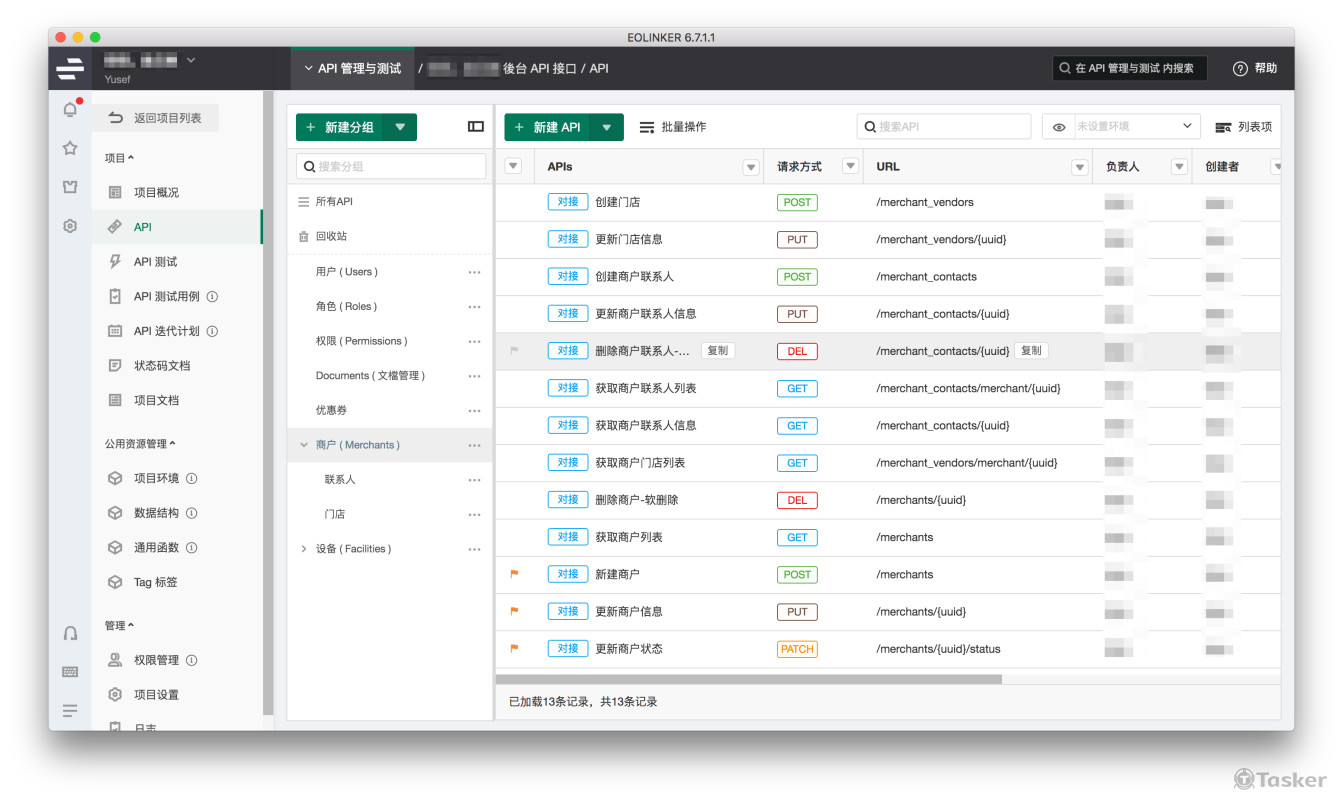Click the 列表项 column settings icon
The image size is (1343, 800).
click(x=1222, y=127)
